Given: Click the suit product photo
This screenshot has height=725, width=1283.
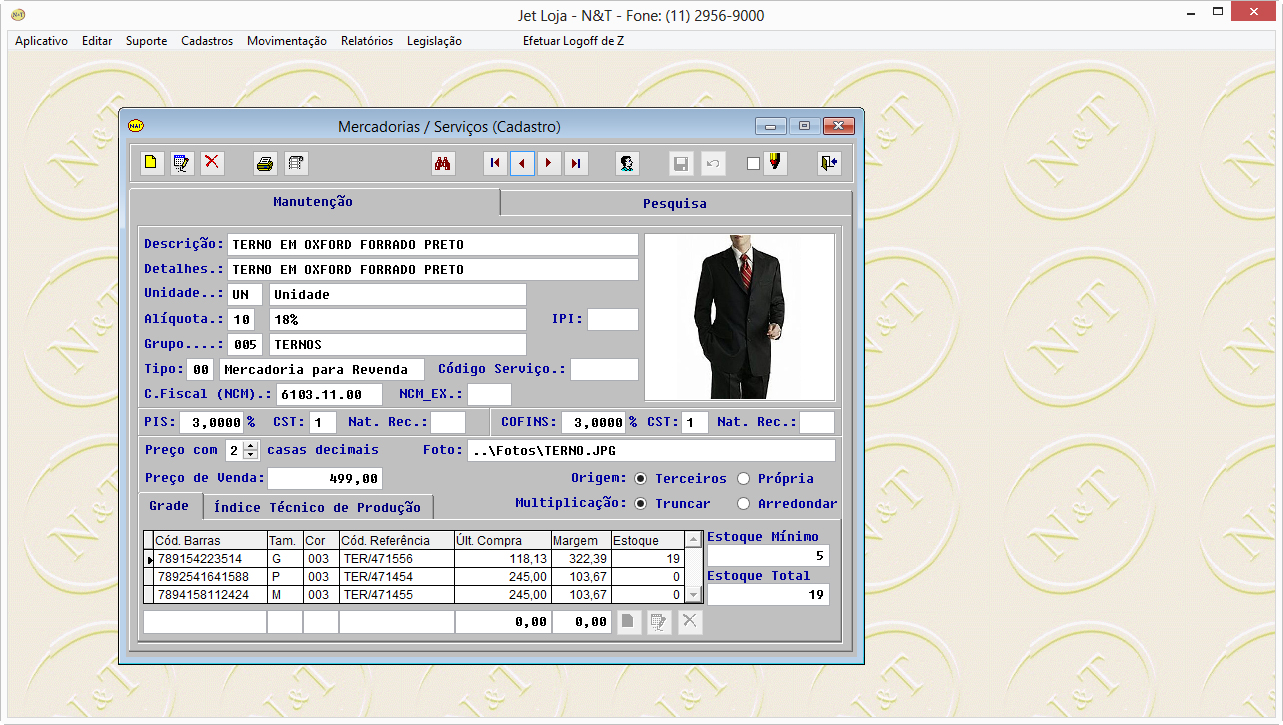Looking at the screenshot, I should tap(740, 317).
